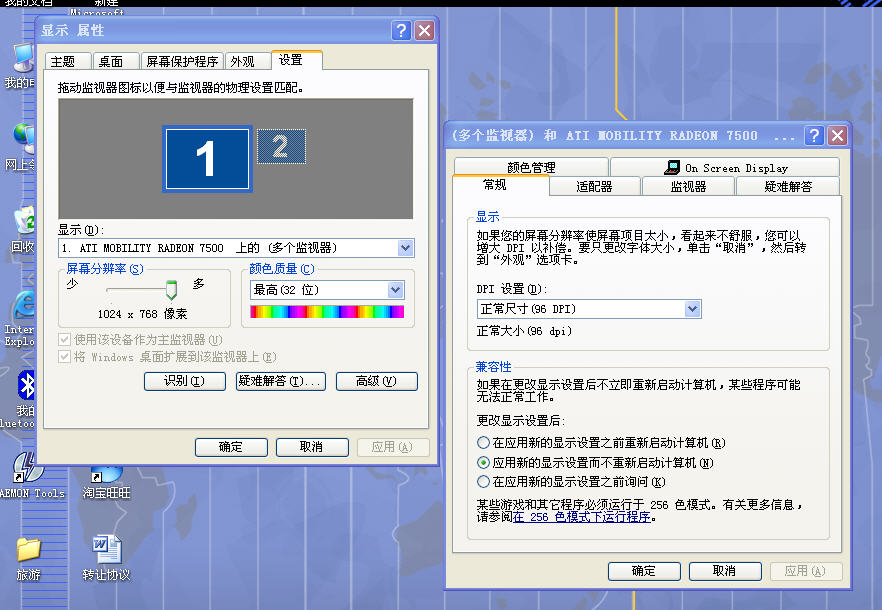Toggle 使用该设备作为主监视器 checkbox
The height and width of the screenshot is (610, 882).
[x=64, y=339]
